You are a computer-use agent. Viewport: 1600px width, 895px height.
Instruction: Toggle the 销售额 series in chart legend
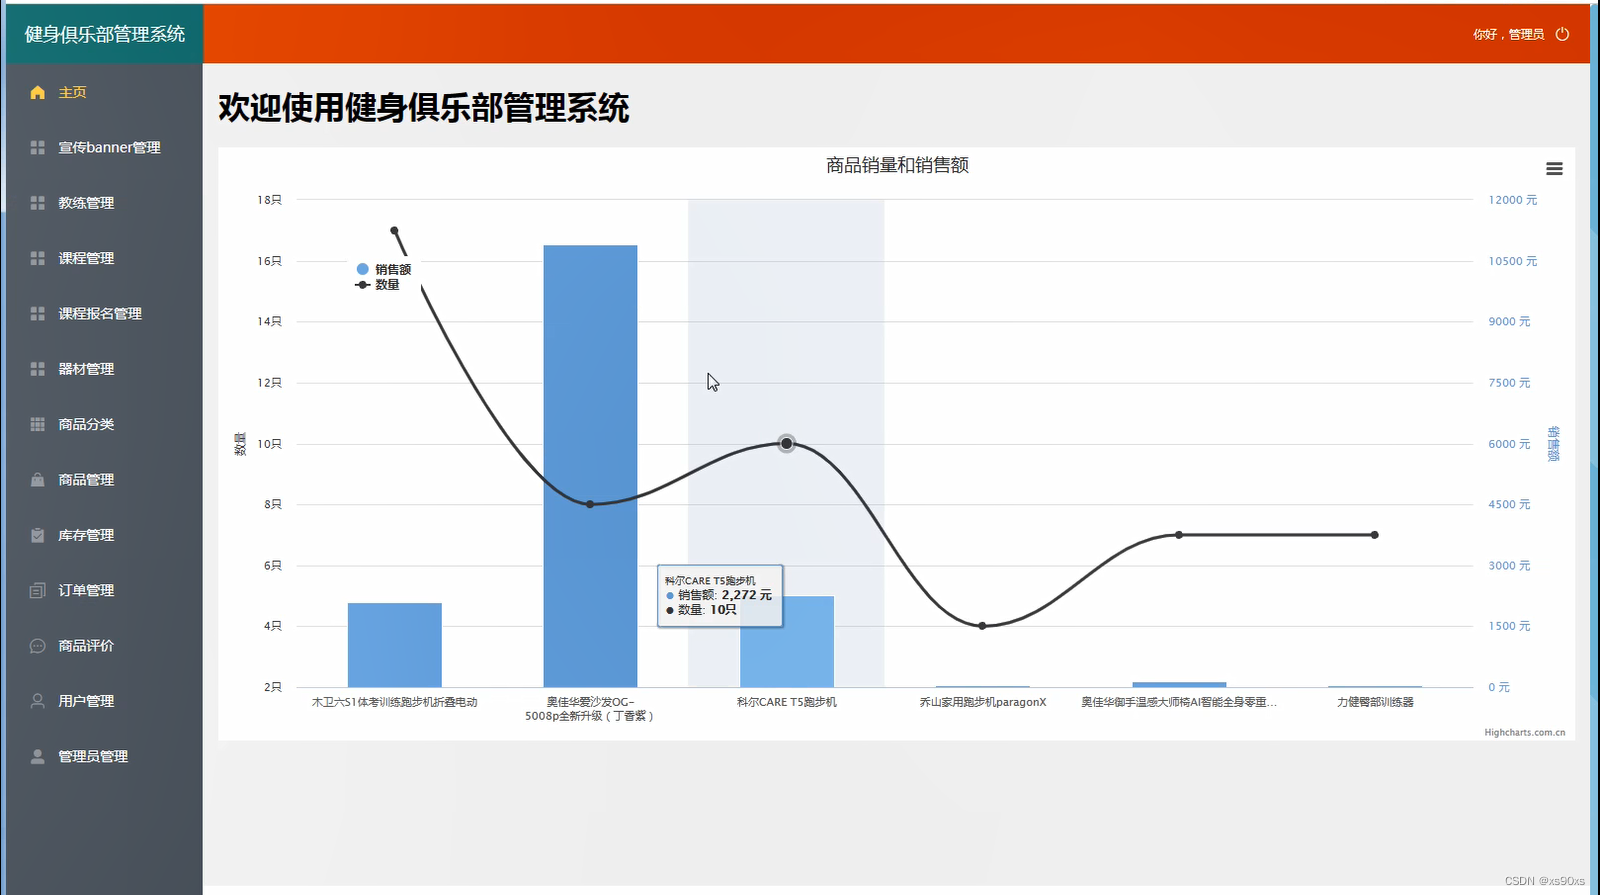tap(384, 269)
